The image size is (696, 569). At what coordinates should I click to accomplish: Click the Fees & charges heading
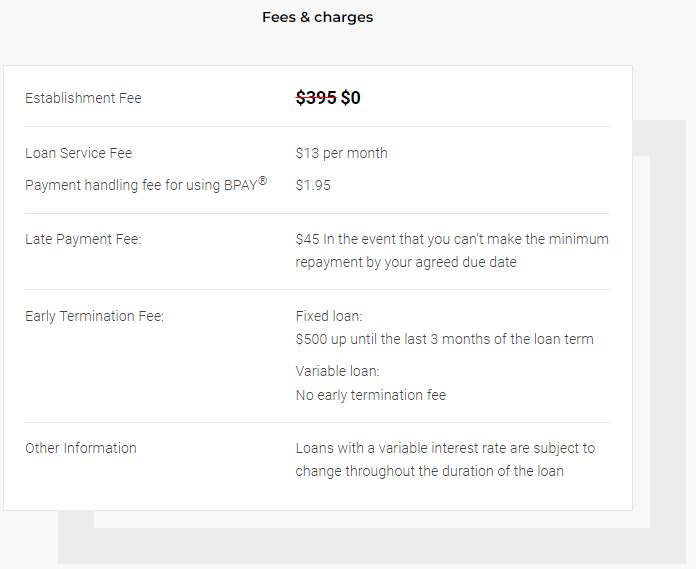coord(317,17)
